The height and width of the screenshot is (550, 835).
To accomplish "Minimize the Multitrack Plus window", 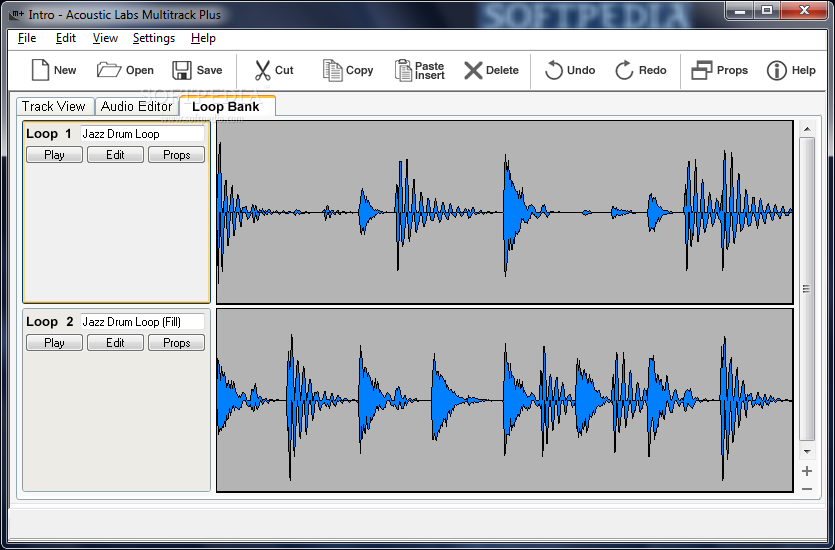I will [x=740, y=9].
